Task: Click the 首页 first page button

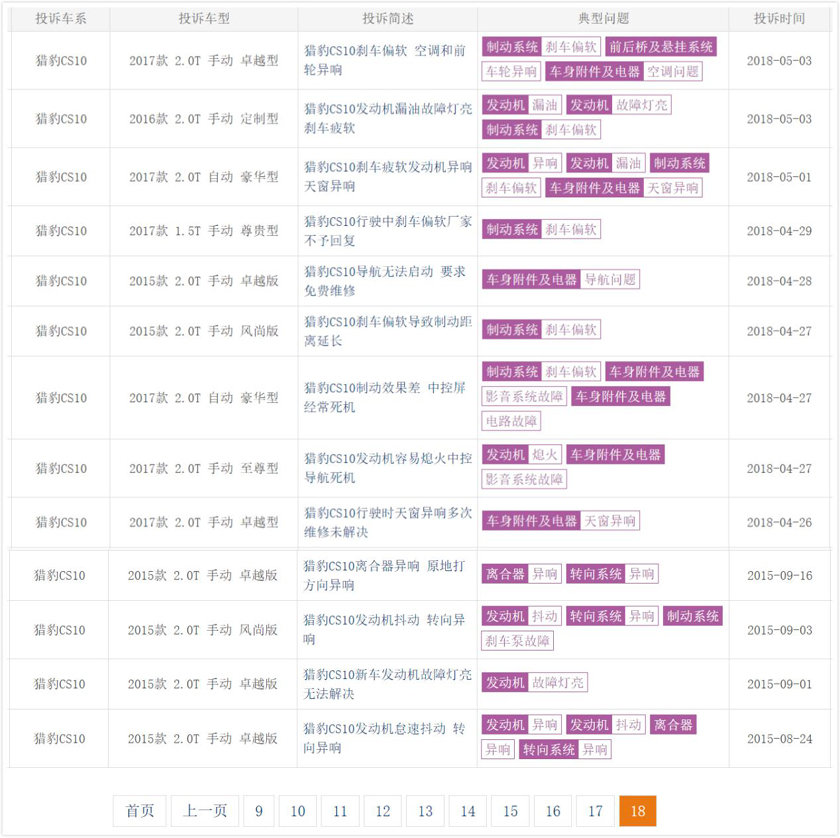Action: tap(139, 811)
